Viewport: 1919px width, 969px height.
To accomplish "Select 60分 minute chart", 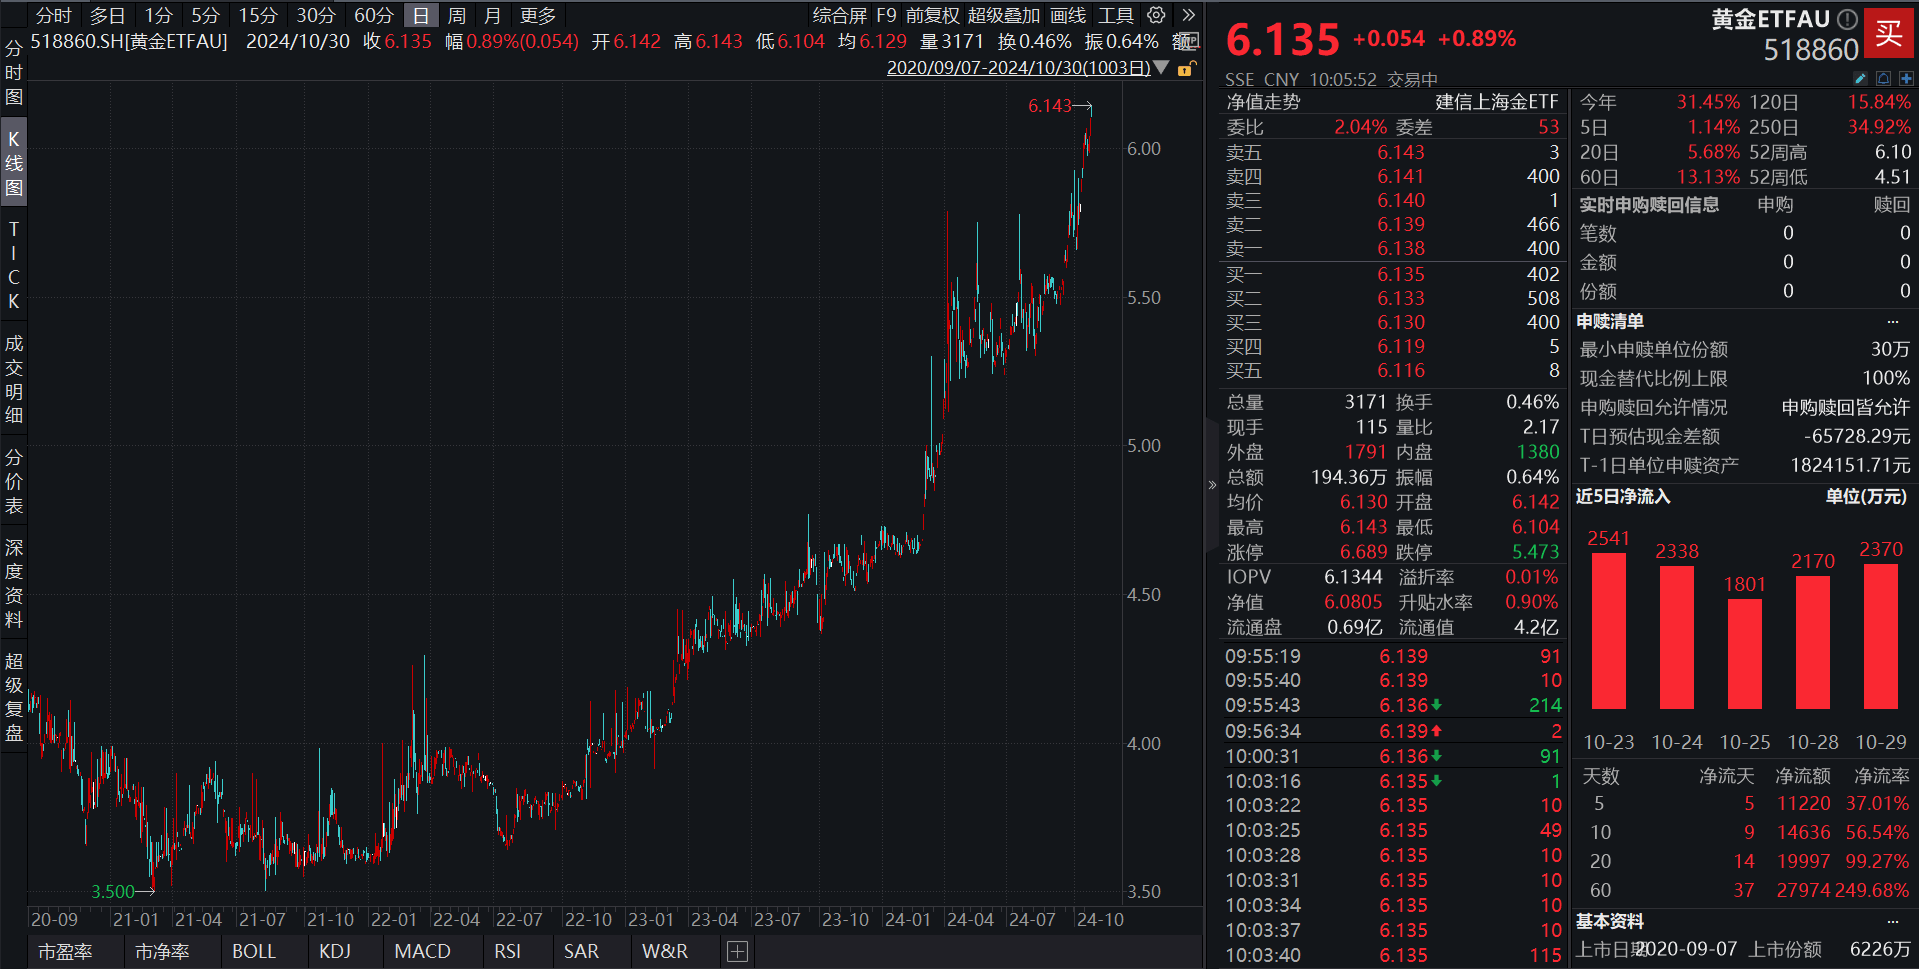I will tap(374, 15).
